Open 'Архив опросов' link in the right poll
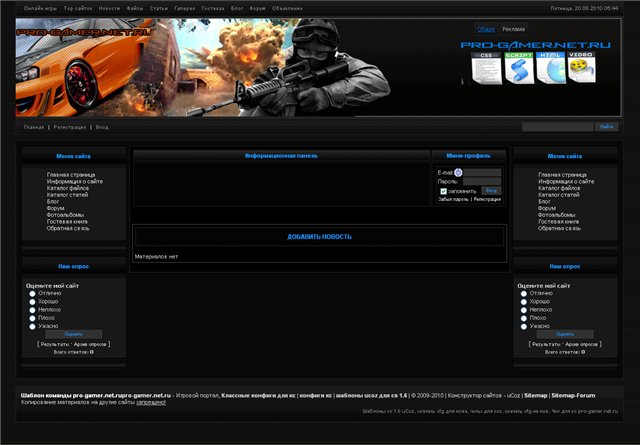The height and width of the screenshot is (445, 640). 582,345
